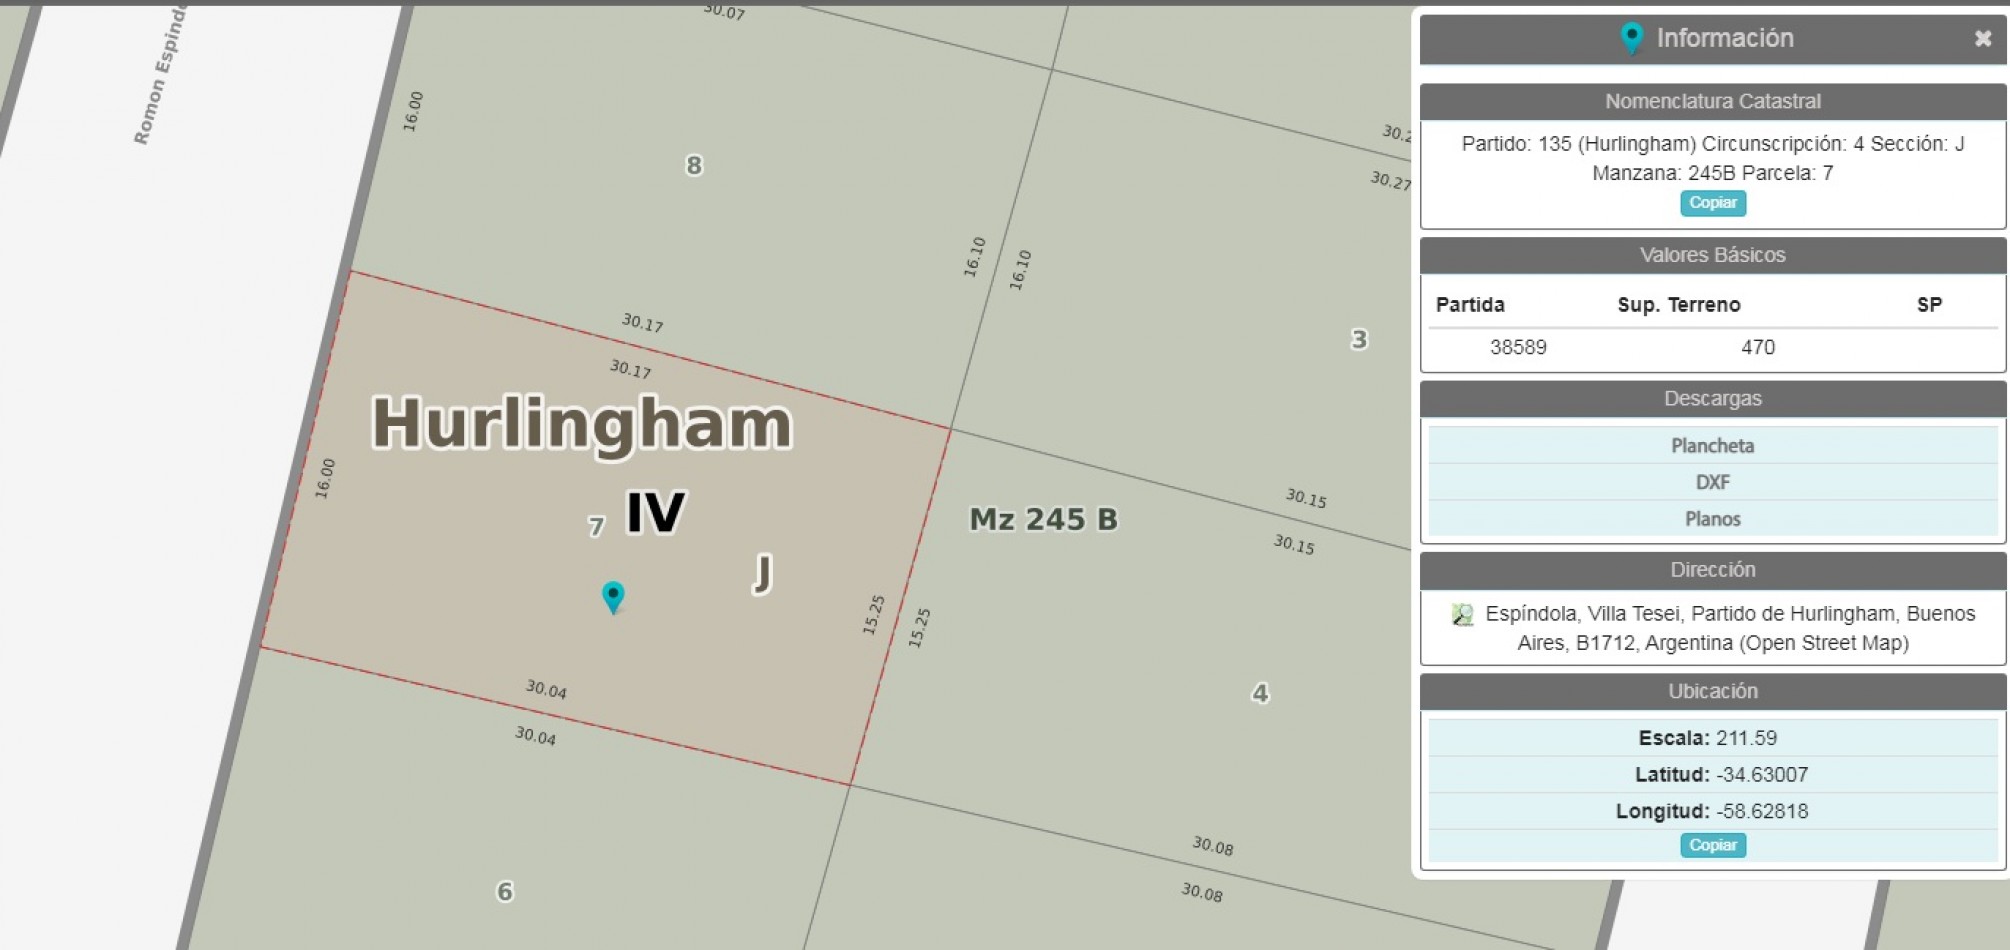Click the blue location marker on parcel 7
The height and width of the screenshot is (950, 2010).
click(613, 596)
